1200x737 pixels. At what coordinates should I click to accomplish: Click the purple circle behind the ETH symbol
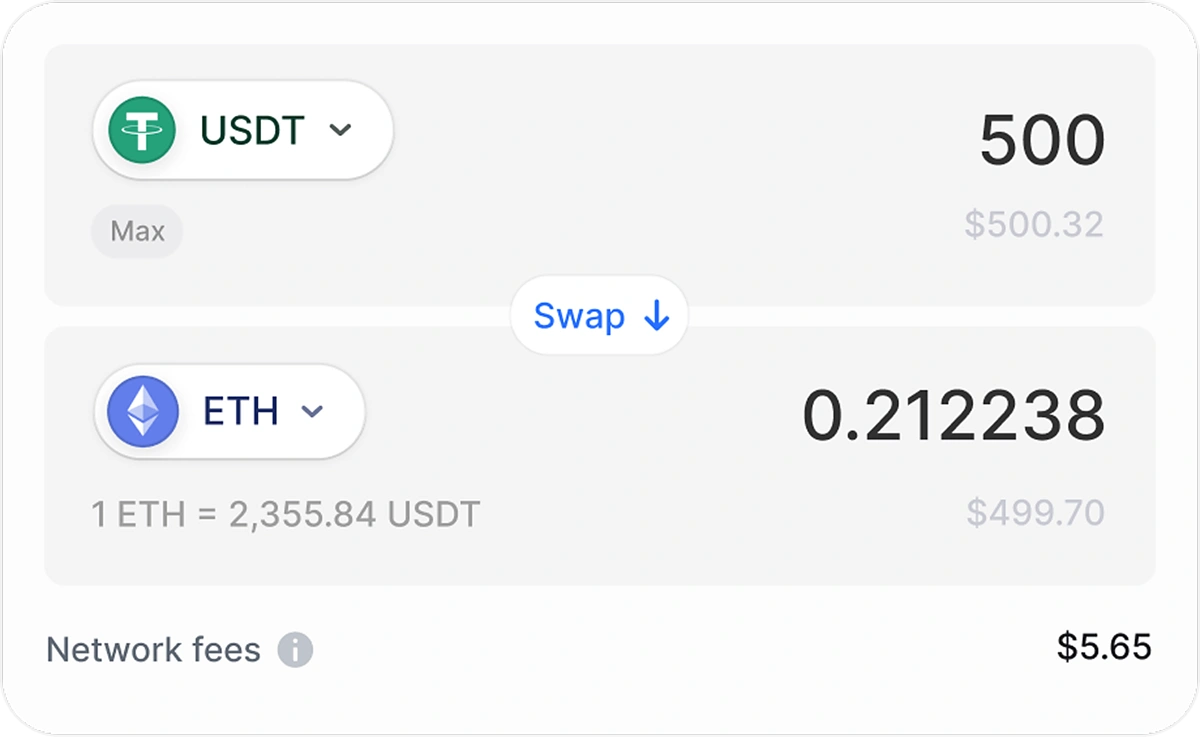pyautogui.click(x=143, y=411)
